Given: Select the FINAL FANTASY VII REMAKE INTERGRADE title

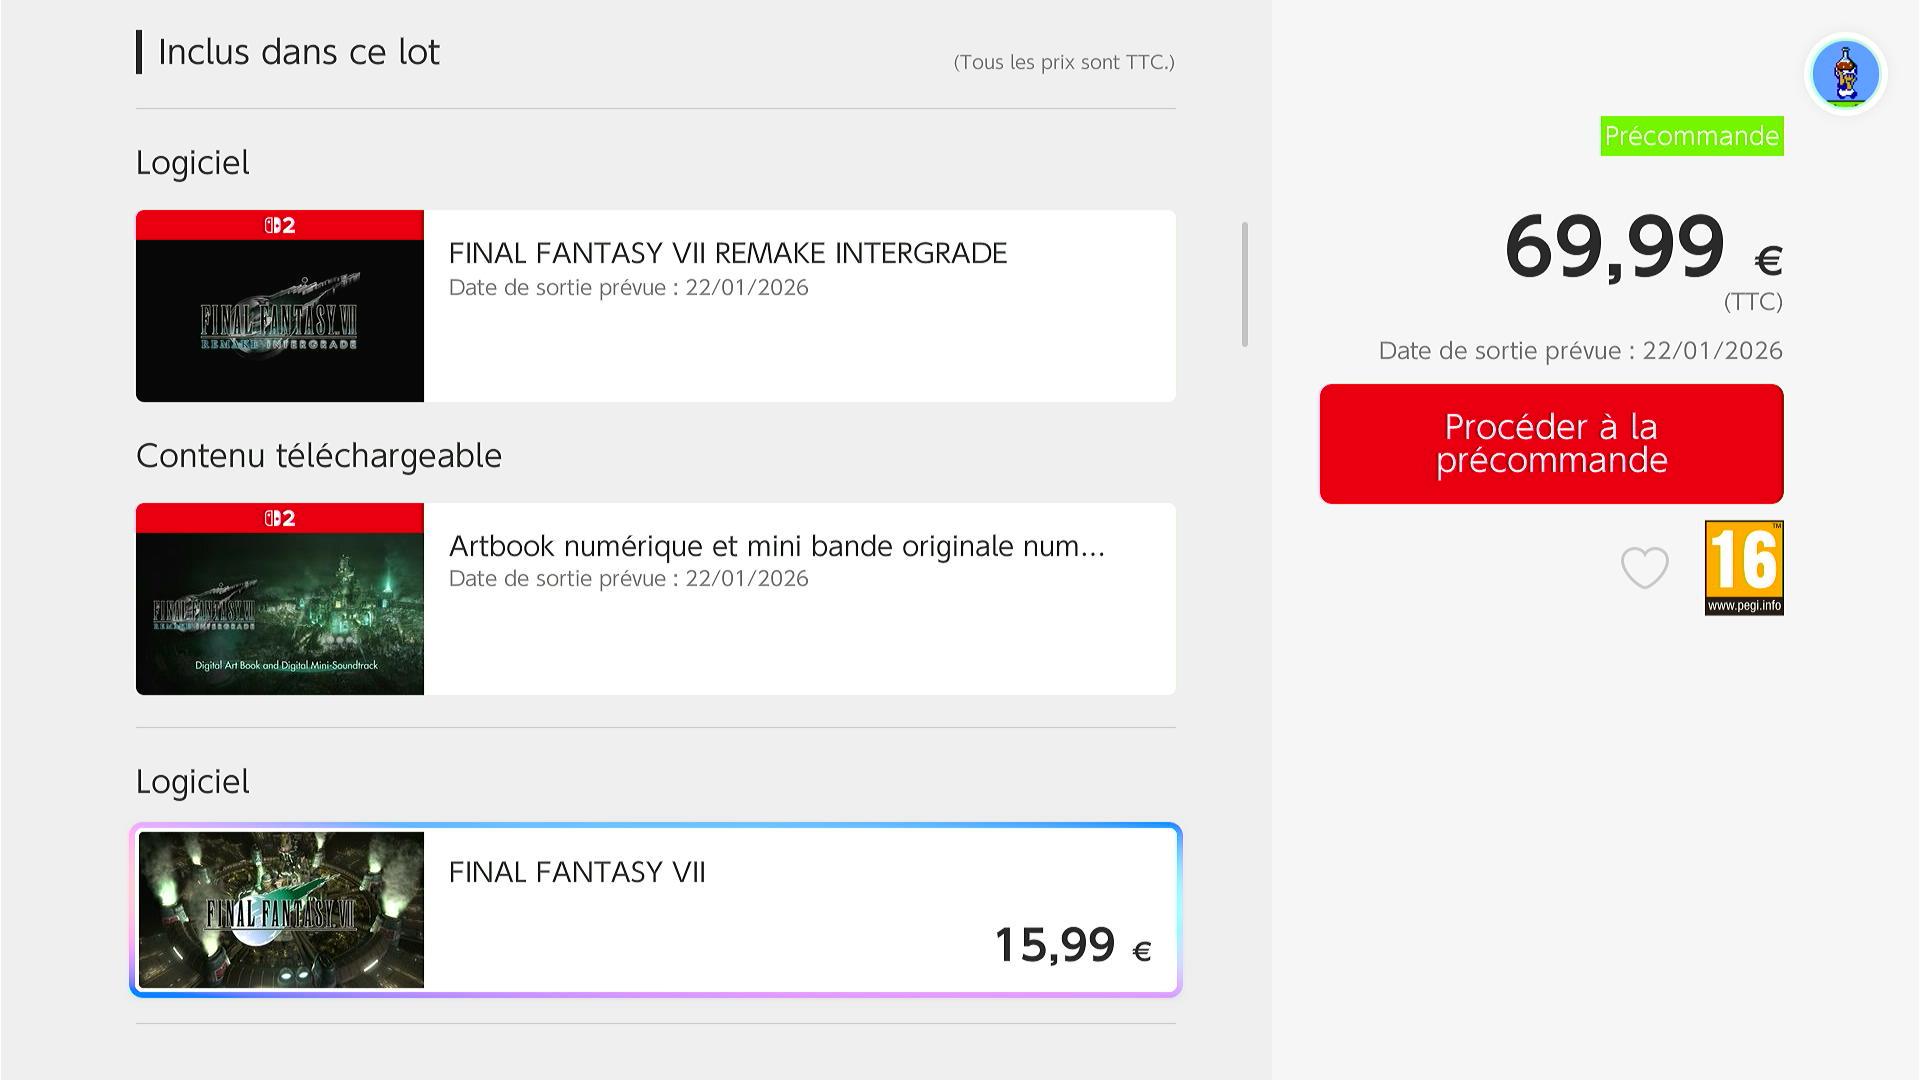Looking at the screenshot, I should (727, 253).
